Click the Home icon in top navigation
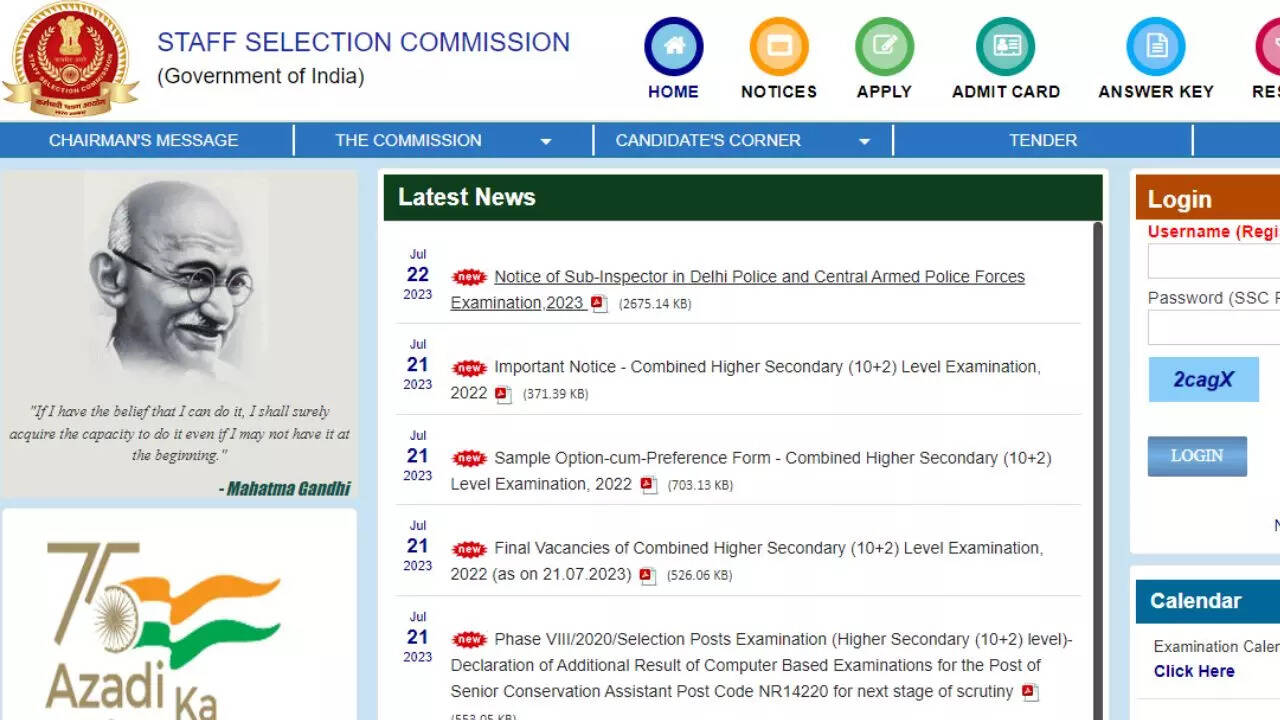Viewport: 1280px width, 720px height. [673, 47]
